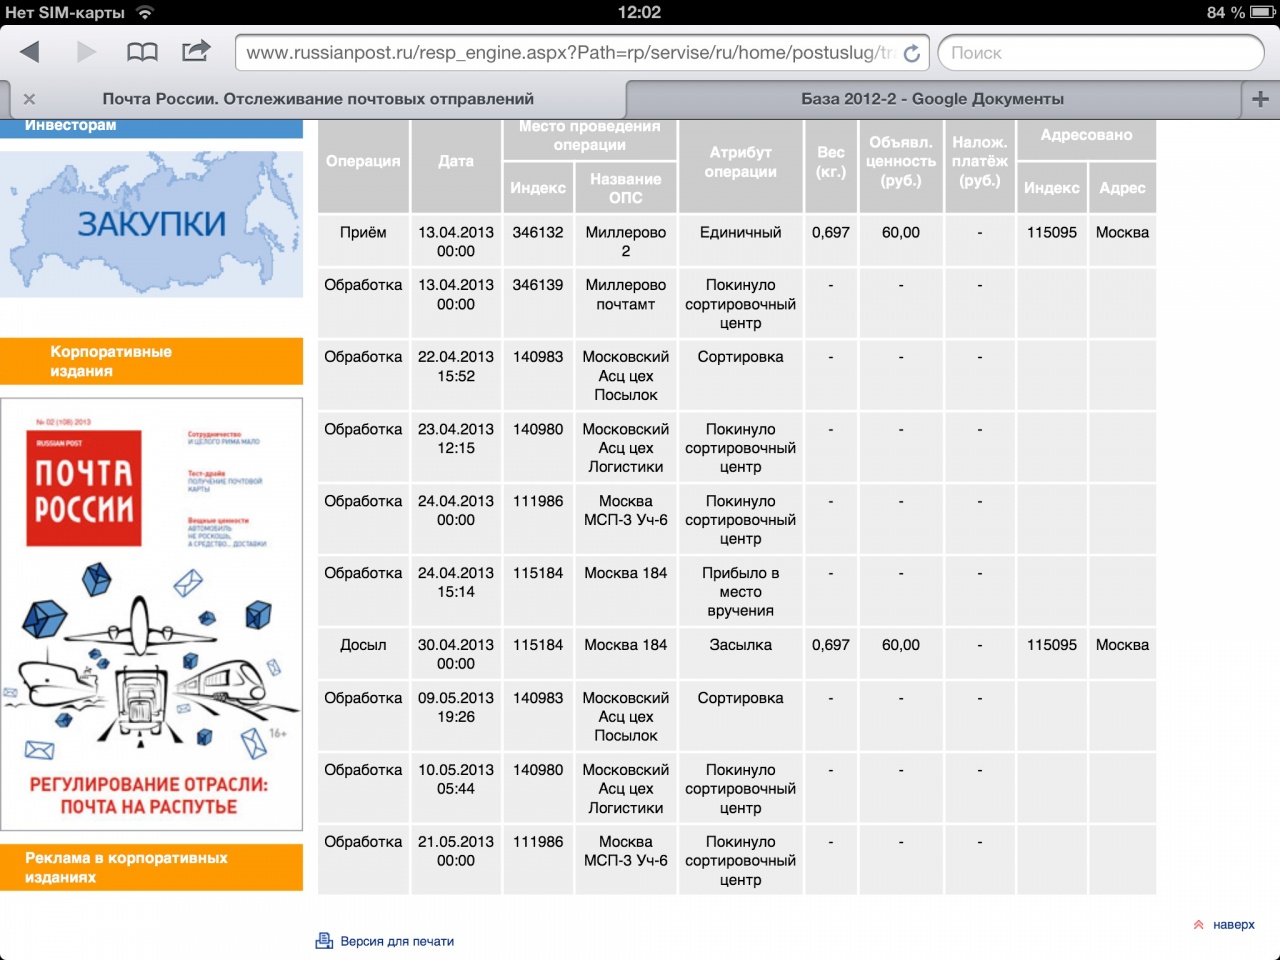
Task: Tap the Safari back arrow
Action: click(x=30, y=52)
